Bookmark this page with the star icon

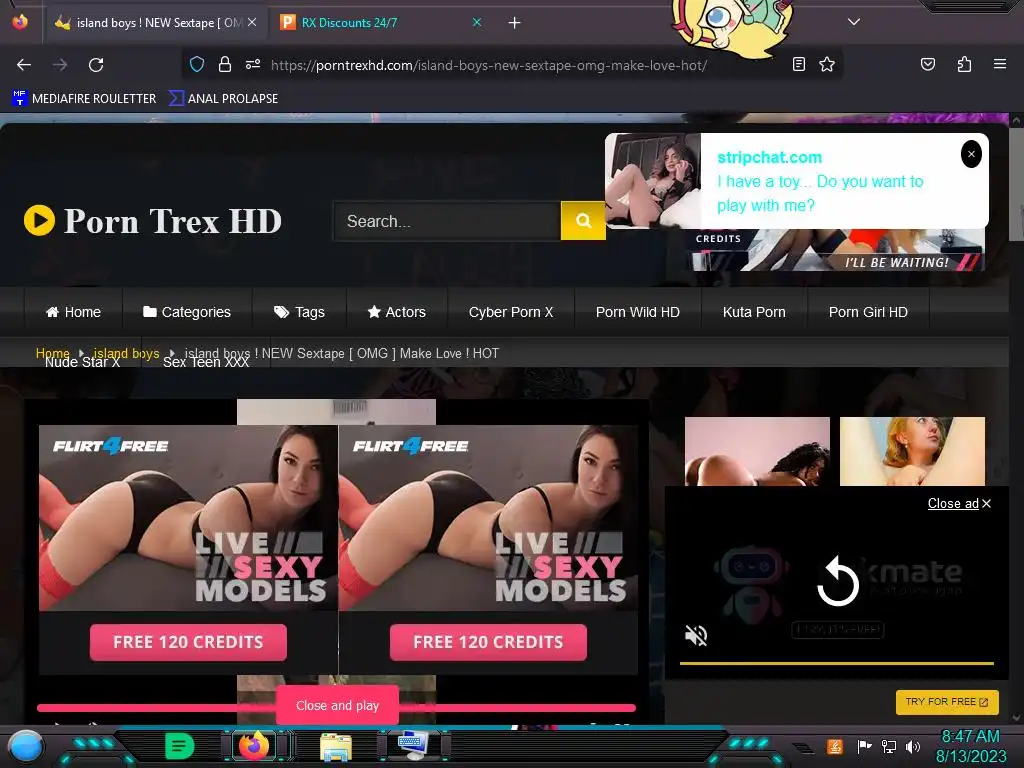[x=827, y=64]
